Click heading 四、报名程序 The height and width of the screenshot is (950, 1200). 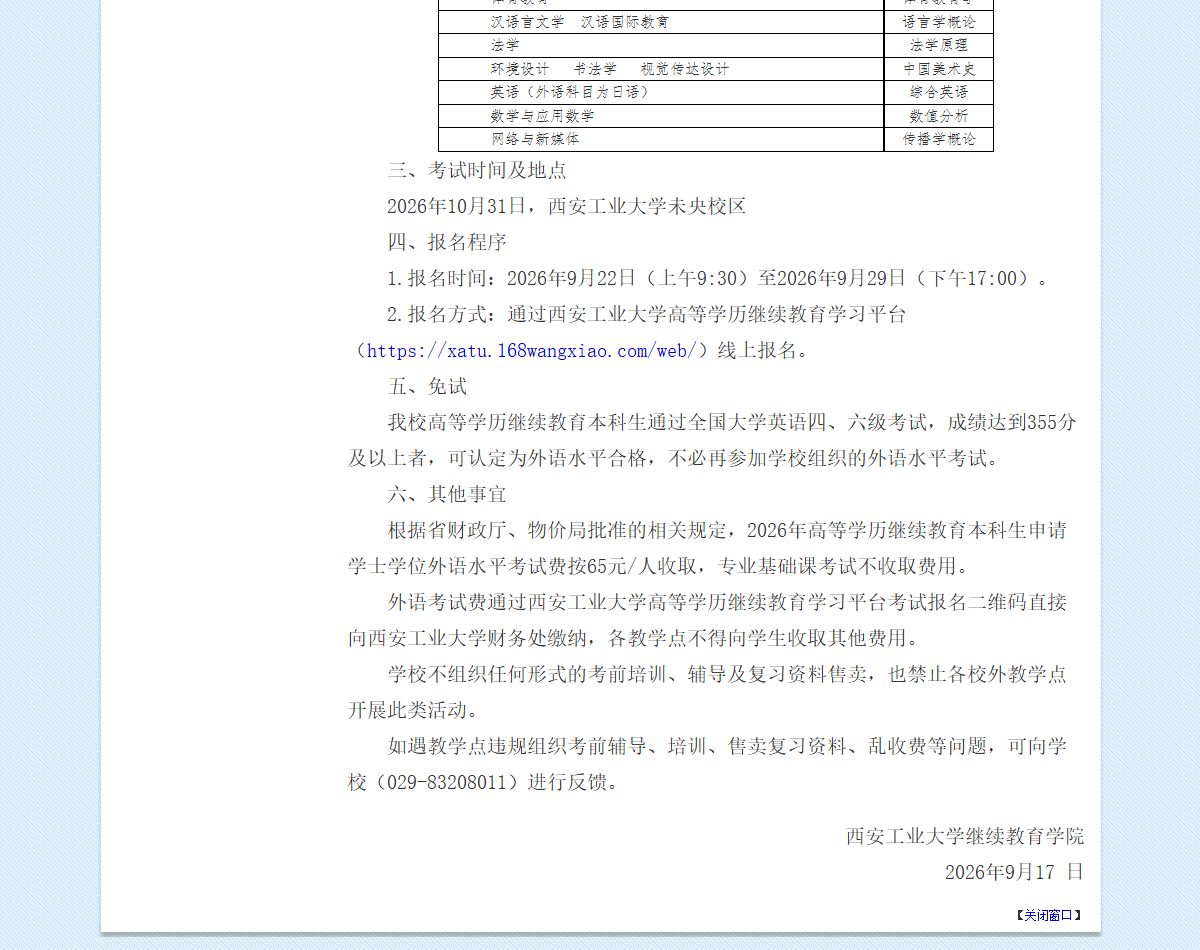point(447,243)
